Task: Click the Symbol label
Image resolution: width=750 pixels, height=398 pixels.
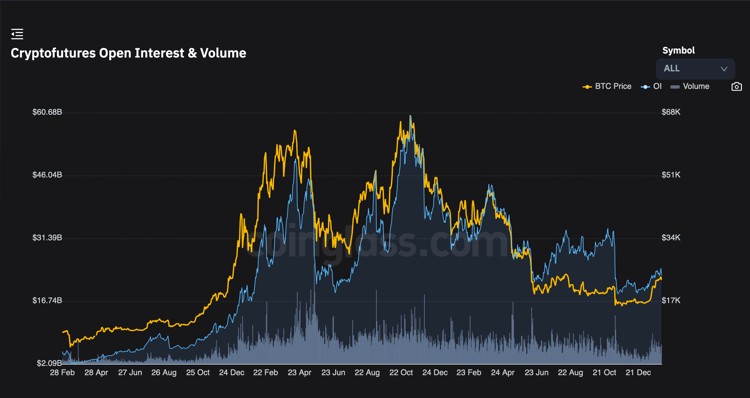Action: (678, 50)
